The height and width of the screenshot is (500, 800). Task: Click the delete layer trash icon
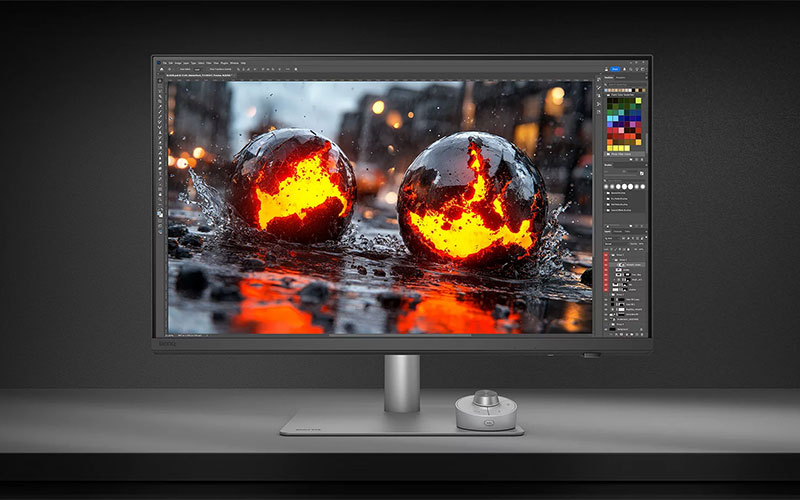642,335
